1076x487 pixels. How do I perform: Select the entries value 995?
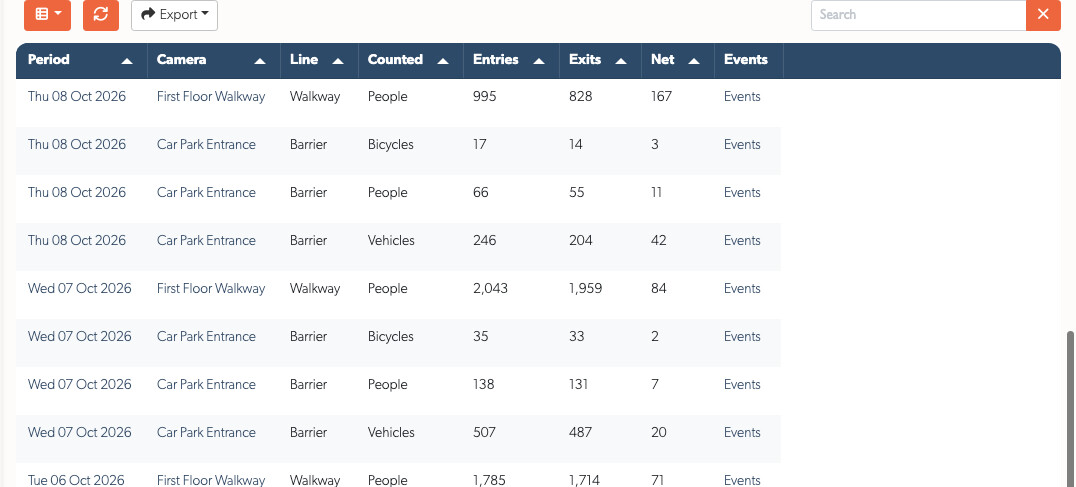[x=484, y=97]
